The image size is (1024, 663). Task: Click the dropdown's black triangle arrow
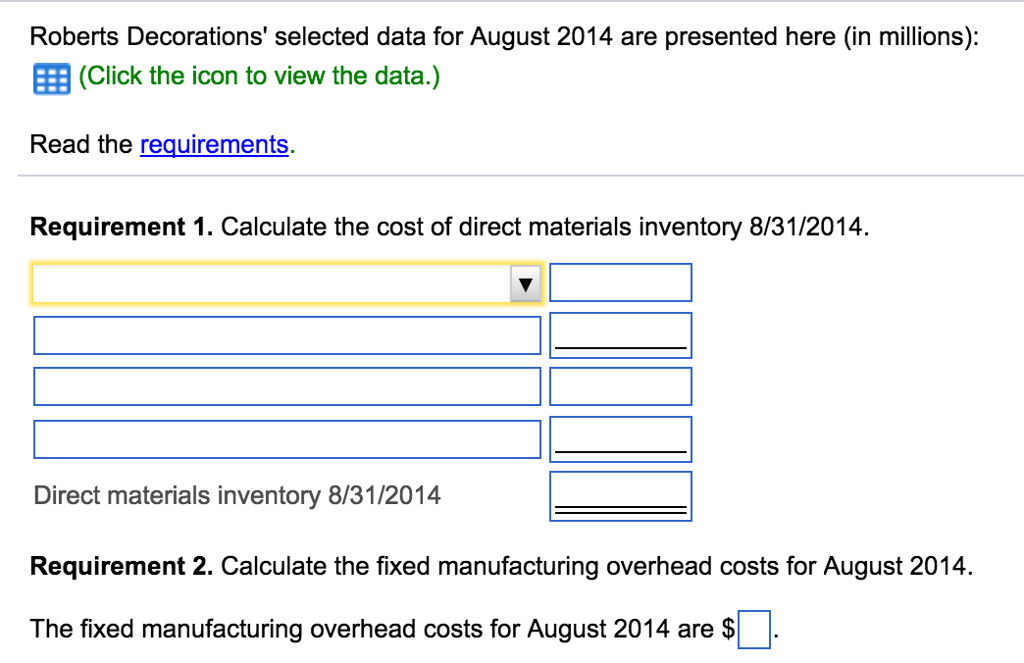click(x=525, y=283)
